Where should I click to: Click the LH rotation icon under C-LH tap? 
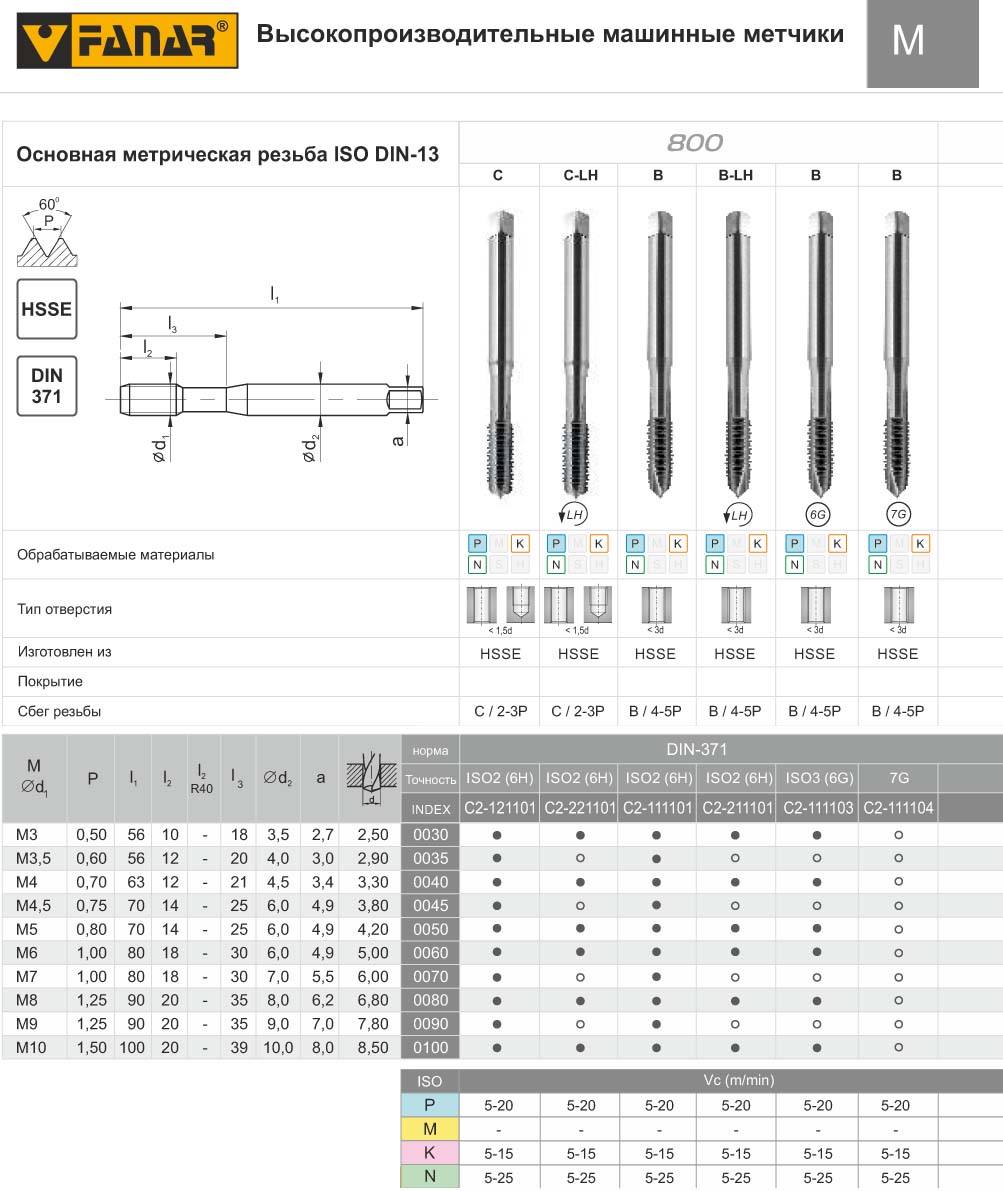[574, 514]
